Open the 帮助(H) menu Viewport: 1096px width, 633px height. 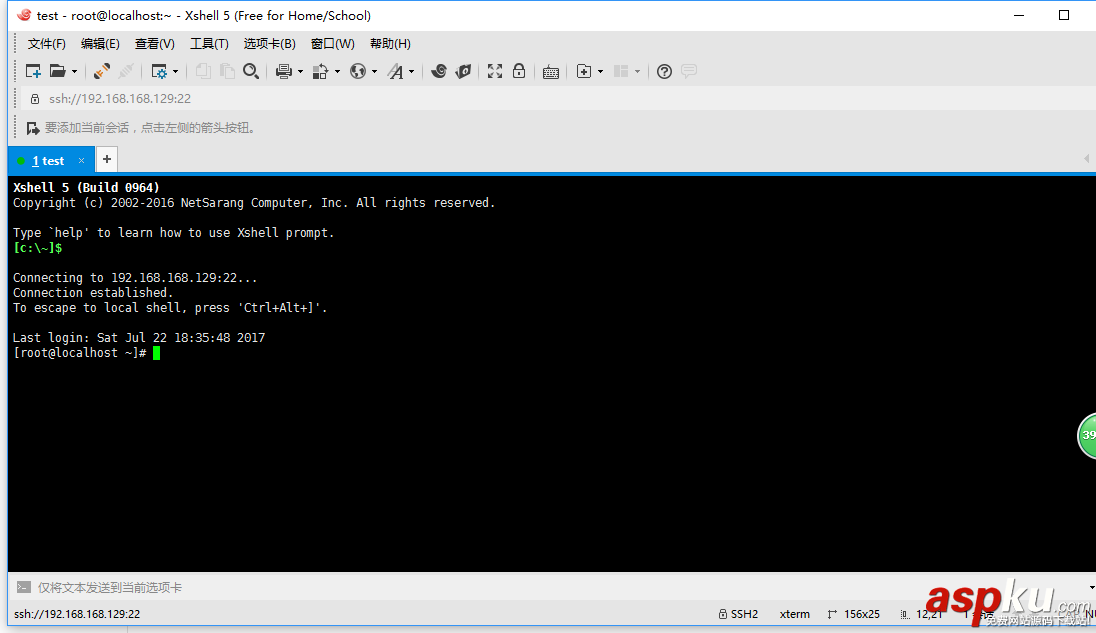coord(390,43)
